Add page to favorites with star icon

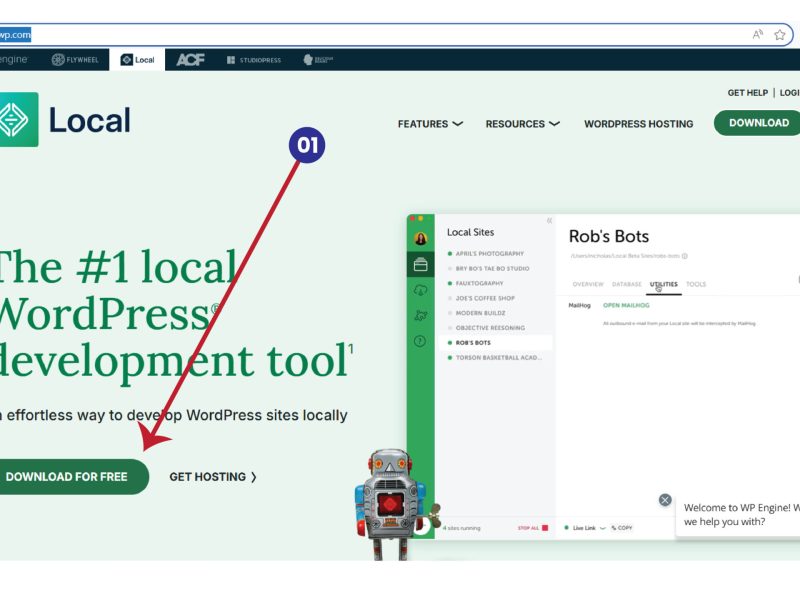780,35
